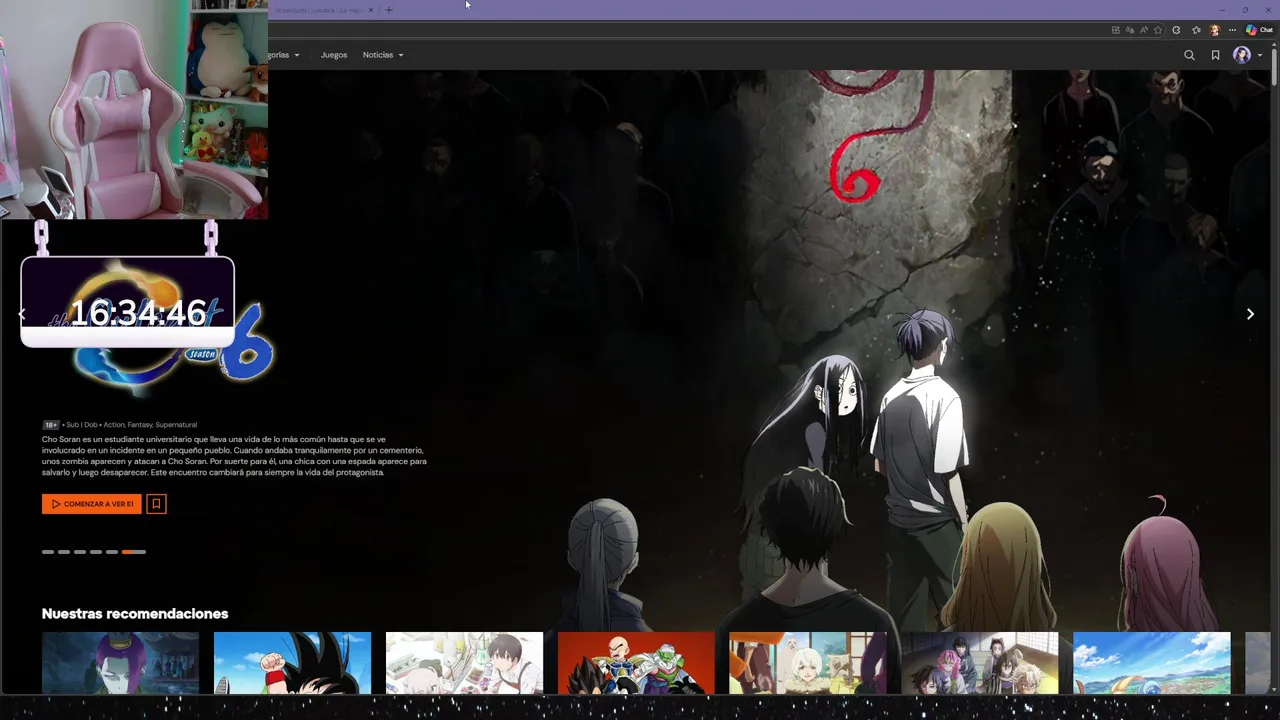Open the group of girls indoor thumbnail
This screenshot has width=1280, height=720.
[980, 662]
